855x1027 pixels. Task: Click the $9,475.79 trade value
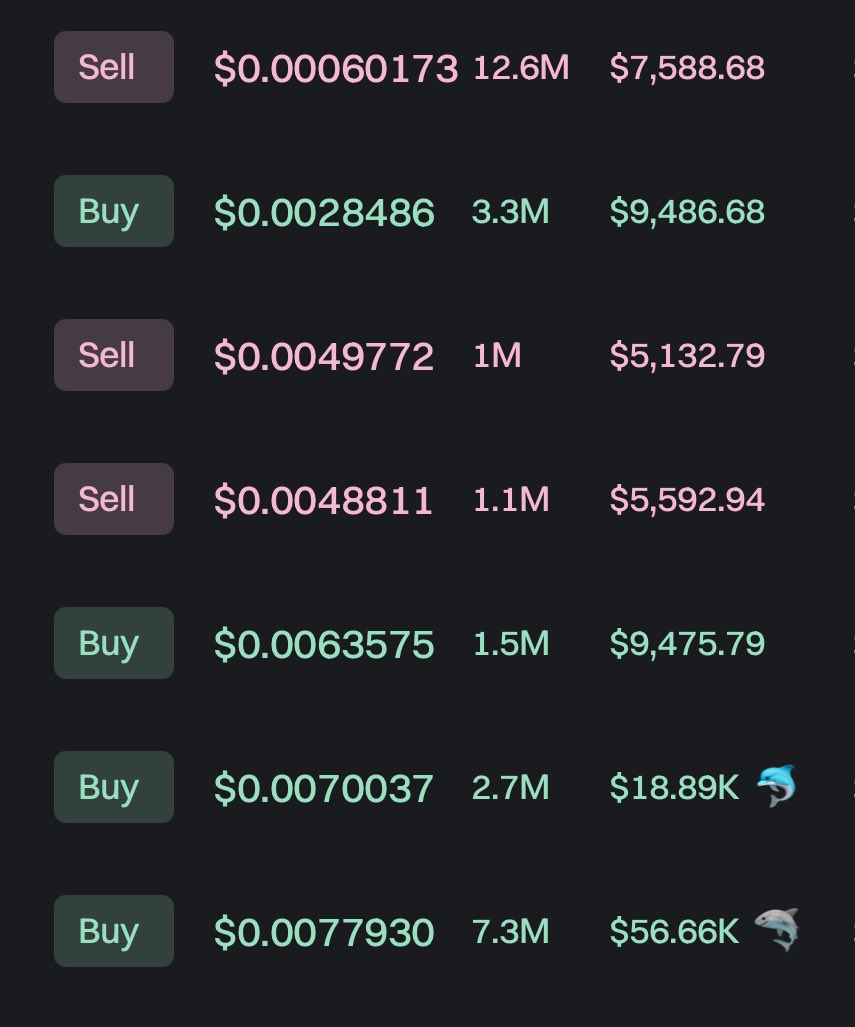[x=687, y=644]
